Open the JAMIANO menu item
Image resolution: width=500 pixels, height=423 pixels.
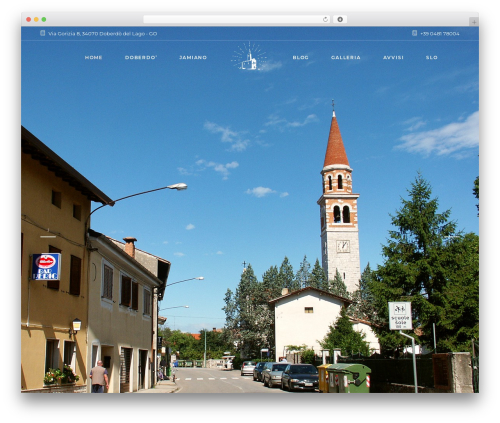(193, 57)
